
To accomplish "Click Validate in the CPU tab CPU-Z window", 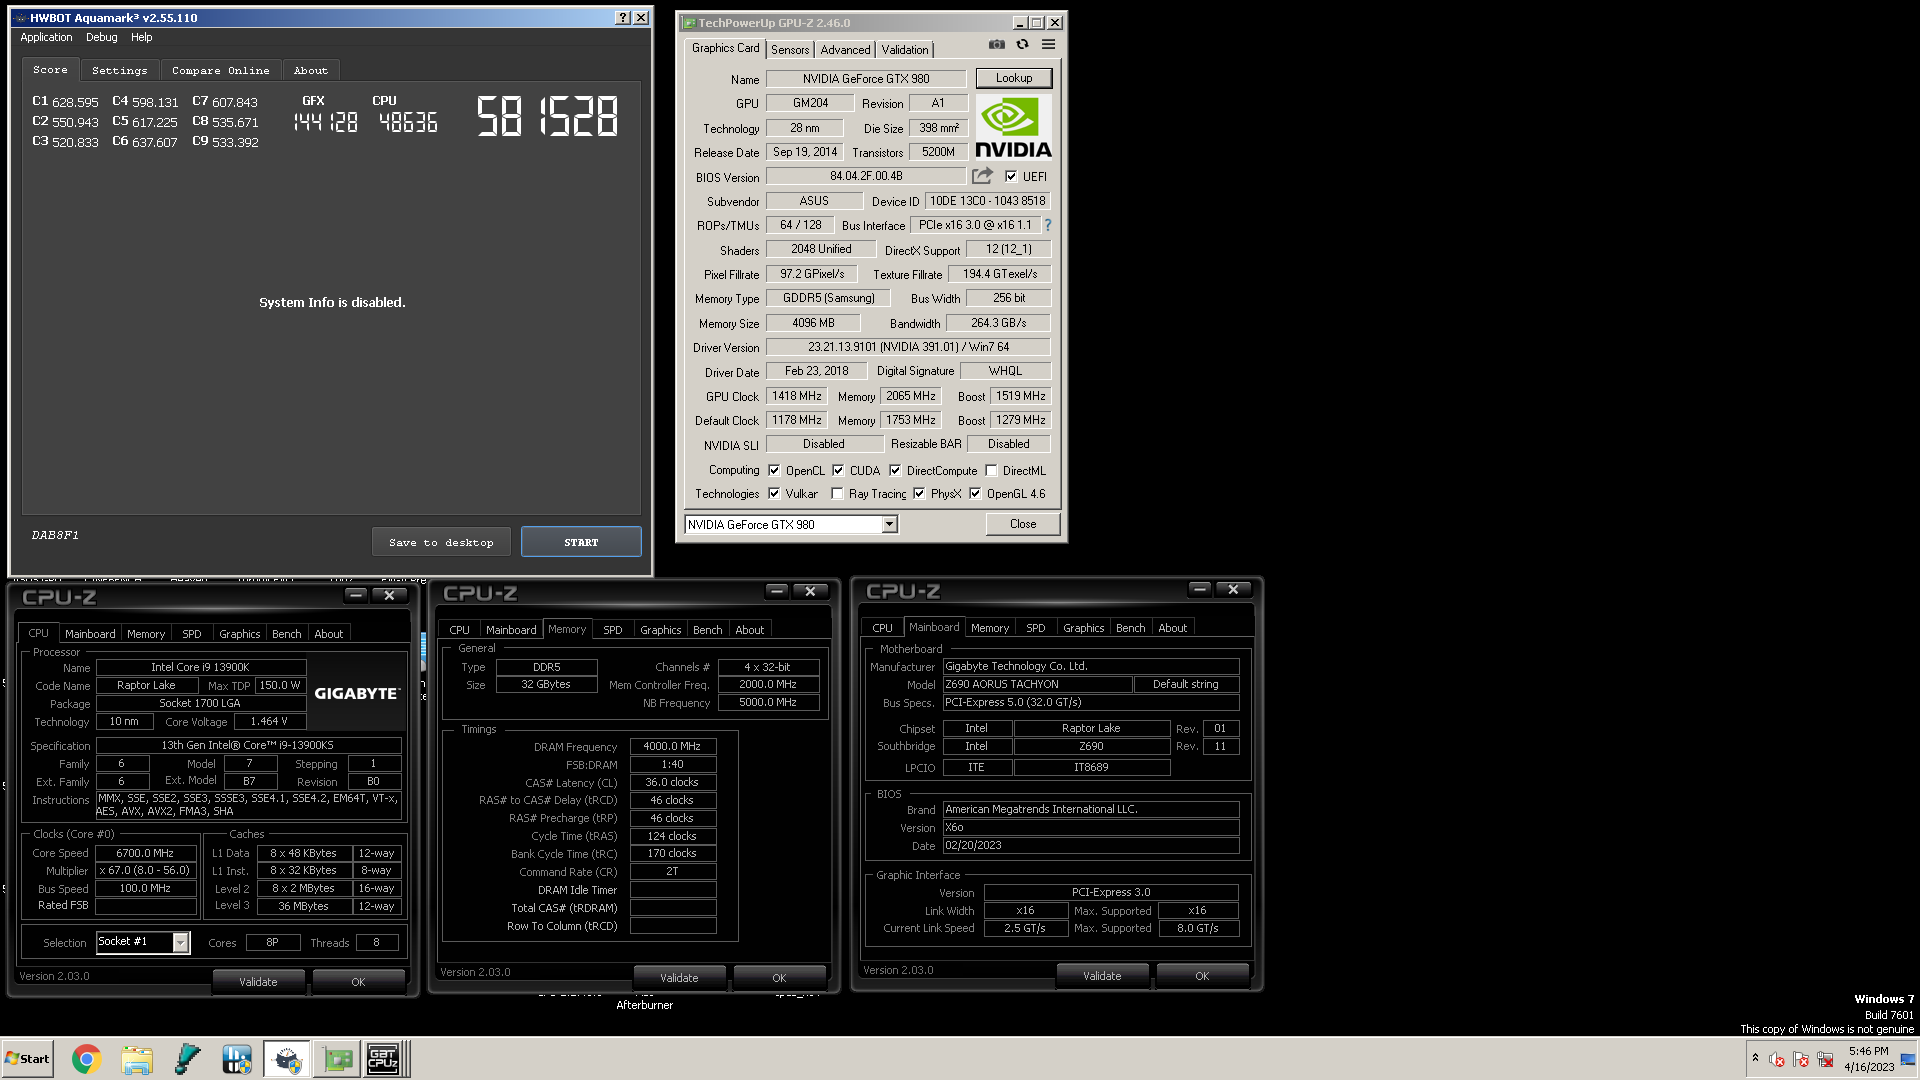I will click(258, 982).
